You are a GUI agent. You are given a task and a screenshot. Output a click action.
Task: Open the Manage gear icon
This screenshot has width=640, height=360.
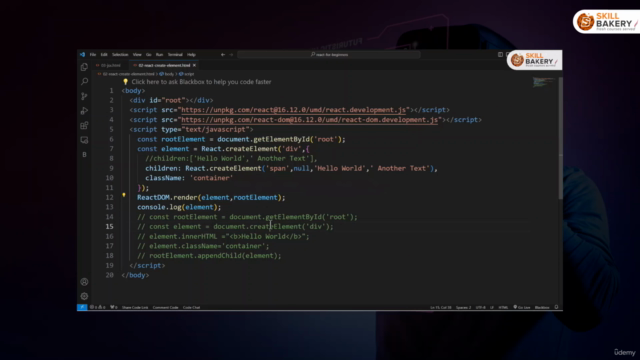[x=84, y=296]
